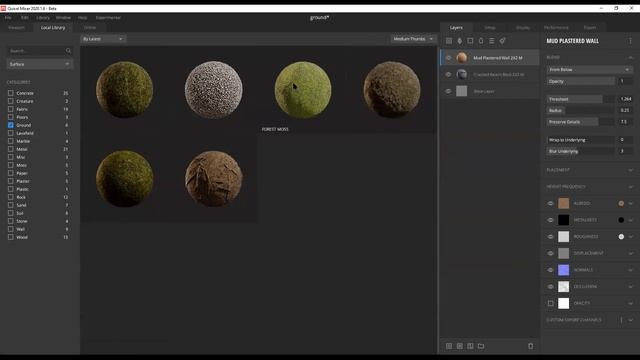Click the droplet icon in layers toolbar
This screenshot has height=360, width=640.
(x=460, y=41)
